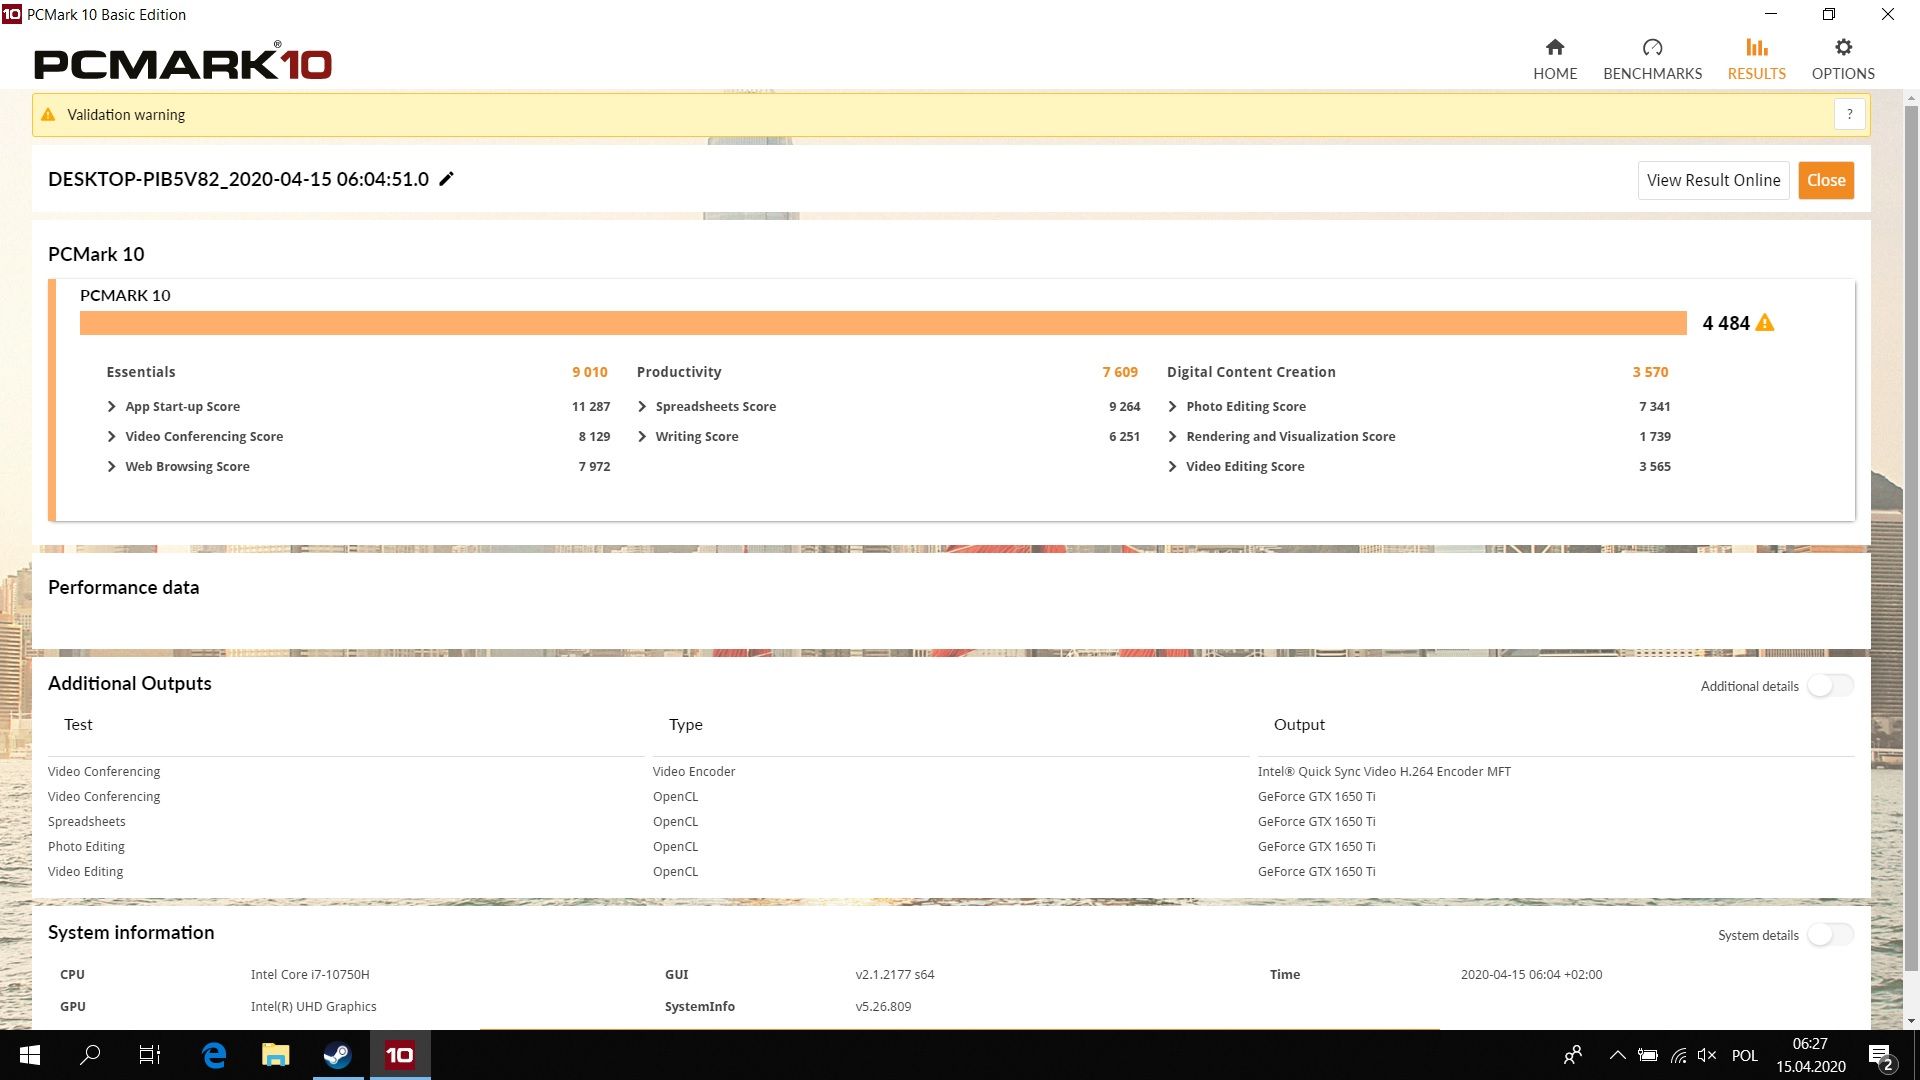
Task: Click the PCMark 10 logo
Action: coord(183,62)
